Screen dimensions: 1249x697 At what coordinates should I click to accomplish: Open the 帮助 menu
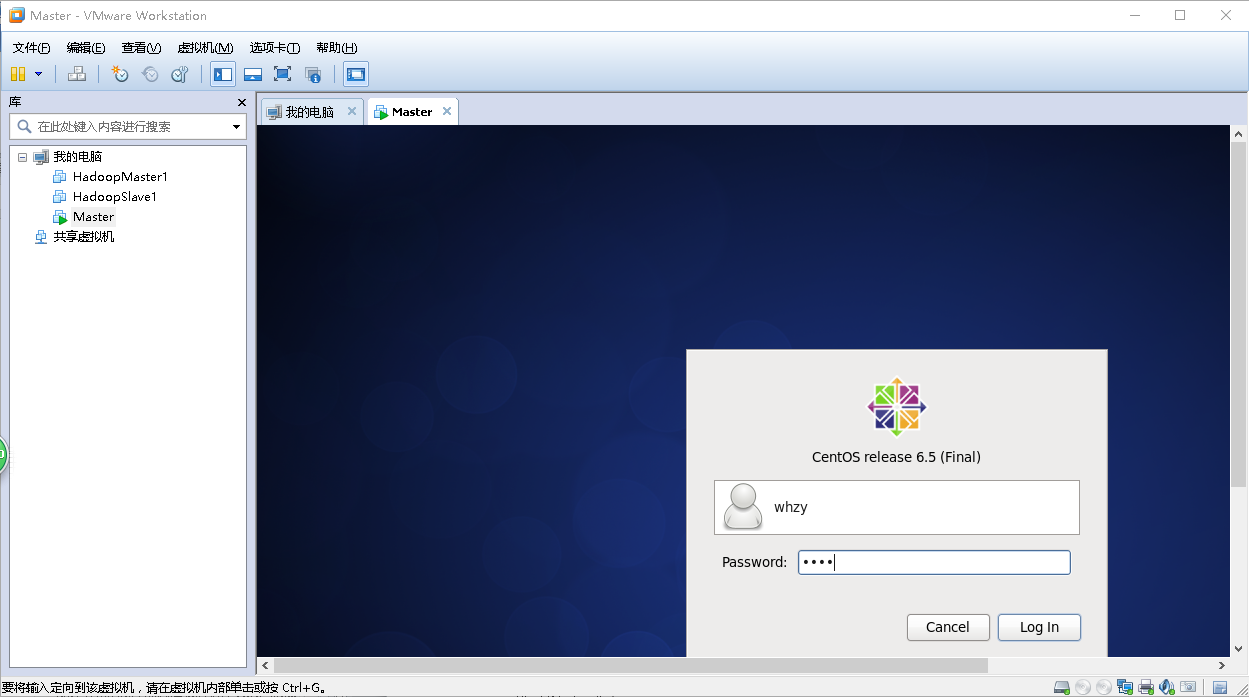337,48
